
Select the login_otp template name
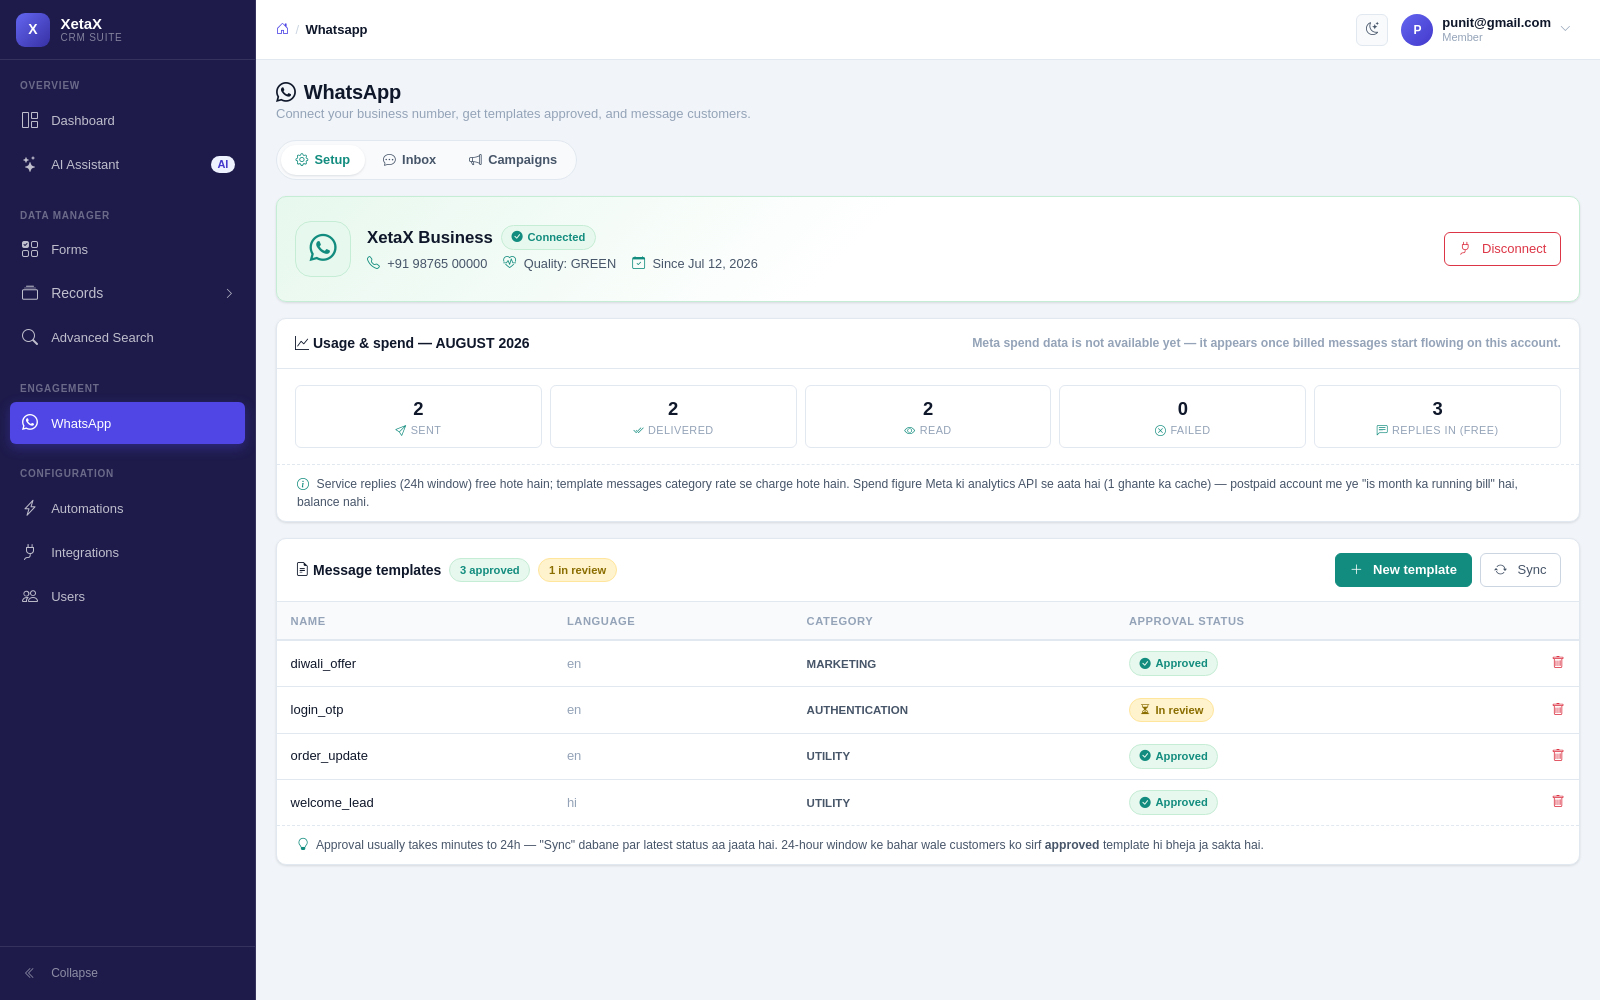point(317,710)
